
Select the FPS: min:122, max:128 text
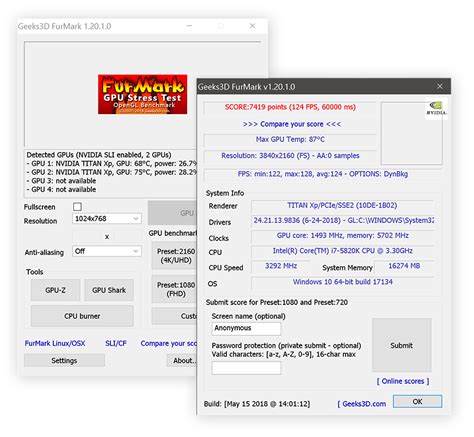[323, 174]
